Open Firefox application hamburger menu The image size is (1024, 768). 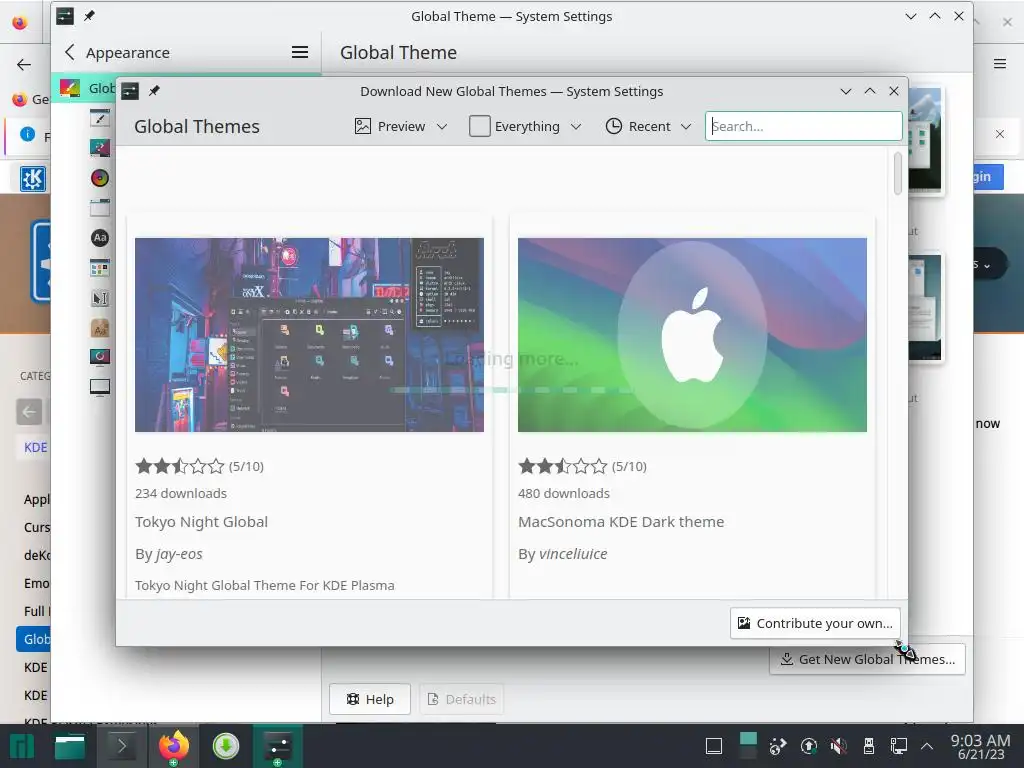(1000, 63)
